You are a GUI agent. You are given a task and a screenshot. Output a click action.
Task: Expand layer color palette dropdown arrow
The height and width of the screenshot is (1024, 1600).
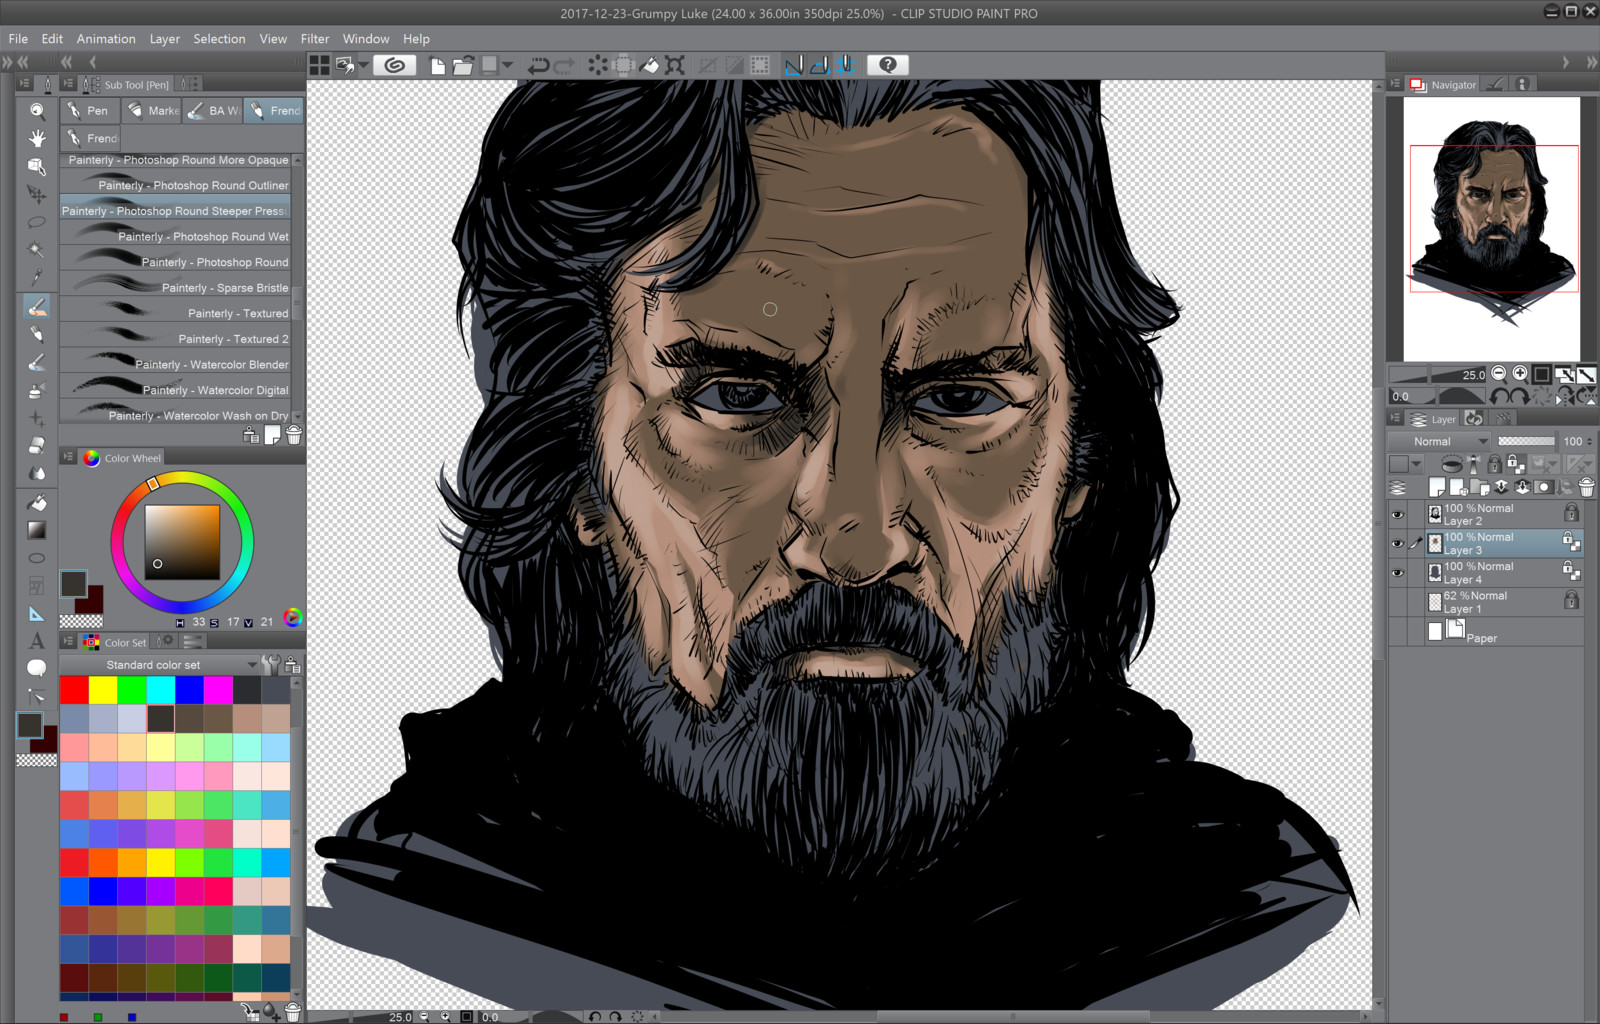pos(1416,464)
